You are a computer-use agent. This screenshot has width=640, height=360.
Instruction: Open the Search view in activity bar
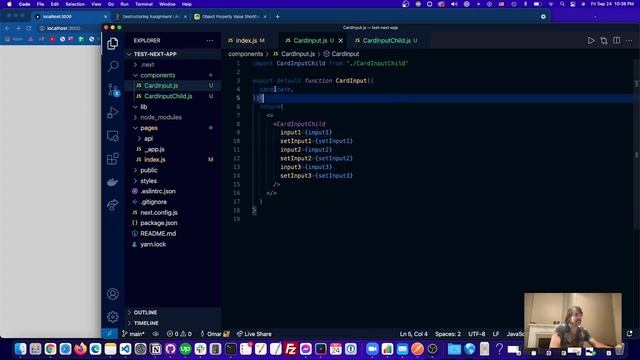coord(113,66)
